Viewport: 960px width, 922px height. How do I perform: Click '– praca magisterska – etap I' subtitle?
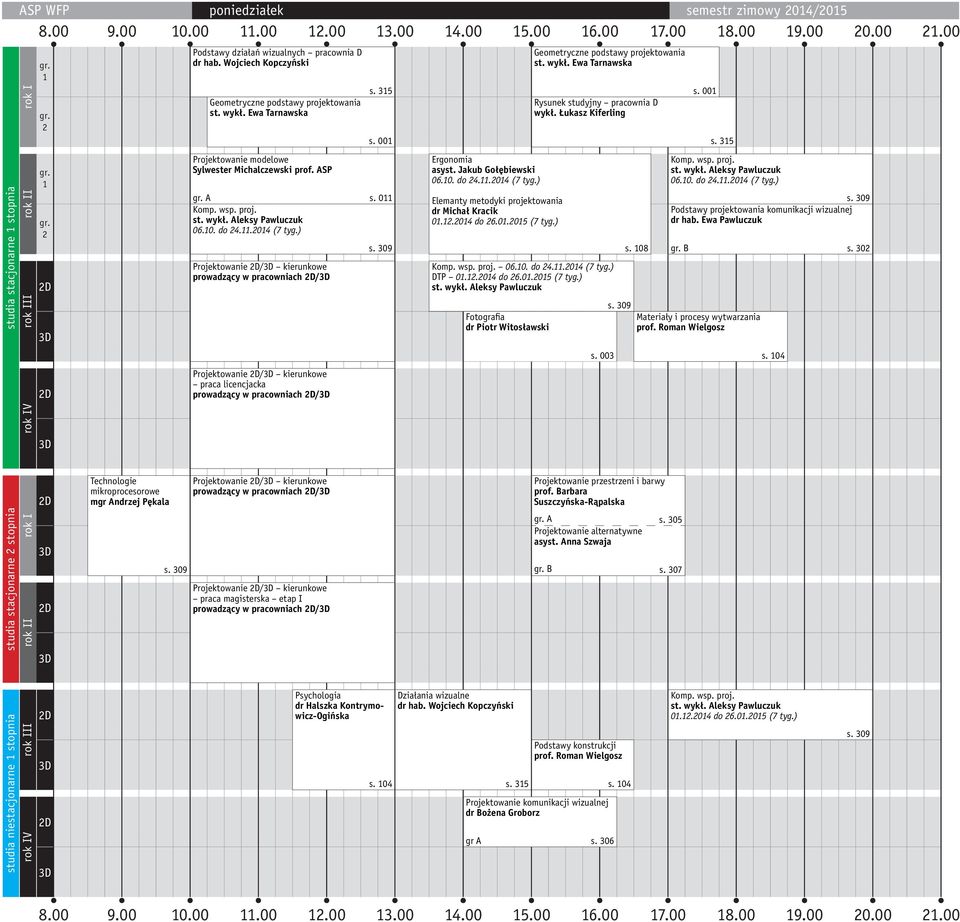click(247, 599)
